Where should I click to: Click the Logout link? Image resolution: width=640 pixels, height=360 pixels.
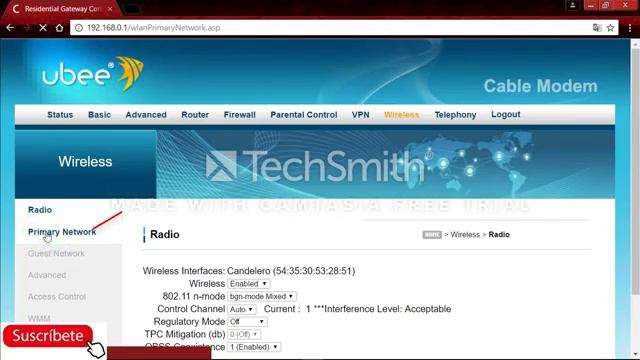pyautogui.click(x=505, y=114)
